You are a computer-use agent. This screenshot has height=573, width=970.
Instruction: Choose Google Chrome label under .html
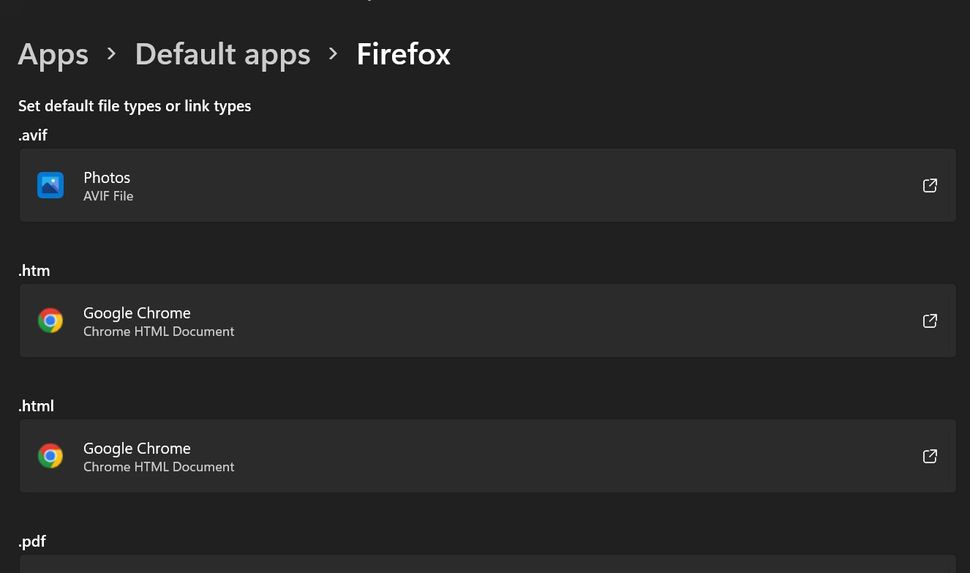point(137,449)
